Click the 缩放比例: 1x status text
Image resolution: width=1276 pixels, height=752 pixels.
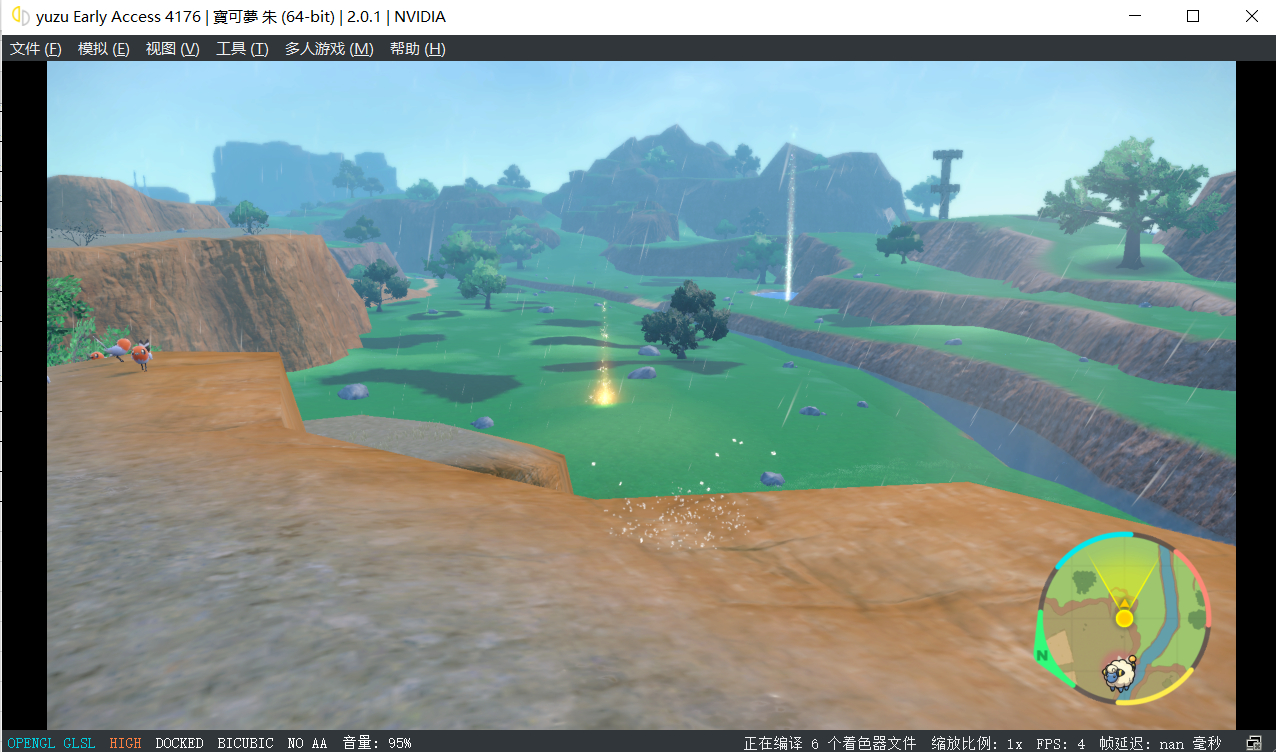click(x=977, y=743)
